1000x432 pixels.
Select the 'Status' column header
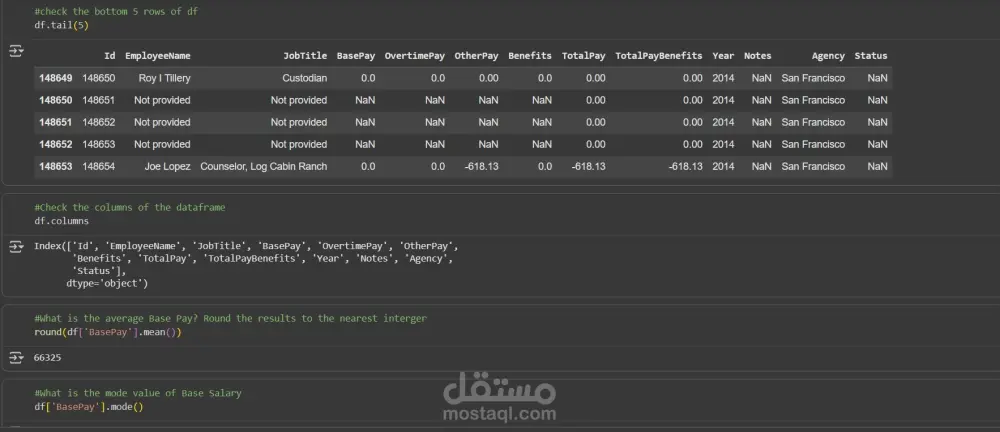(871, 56)
